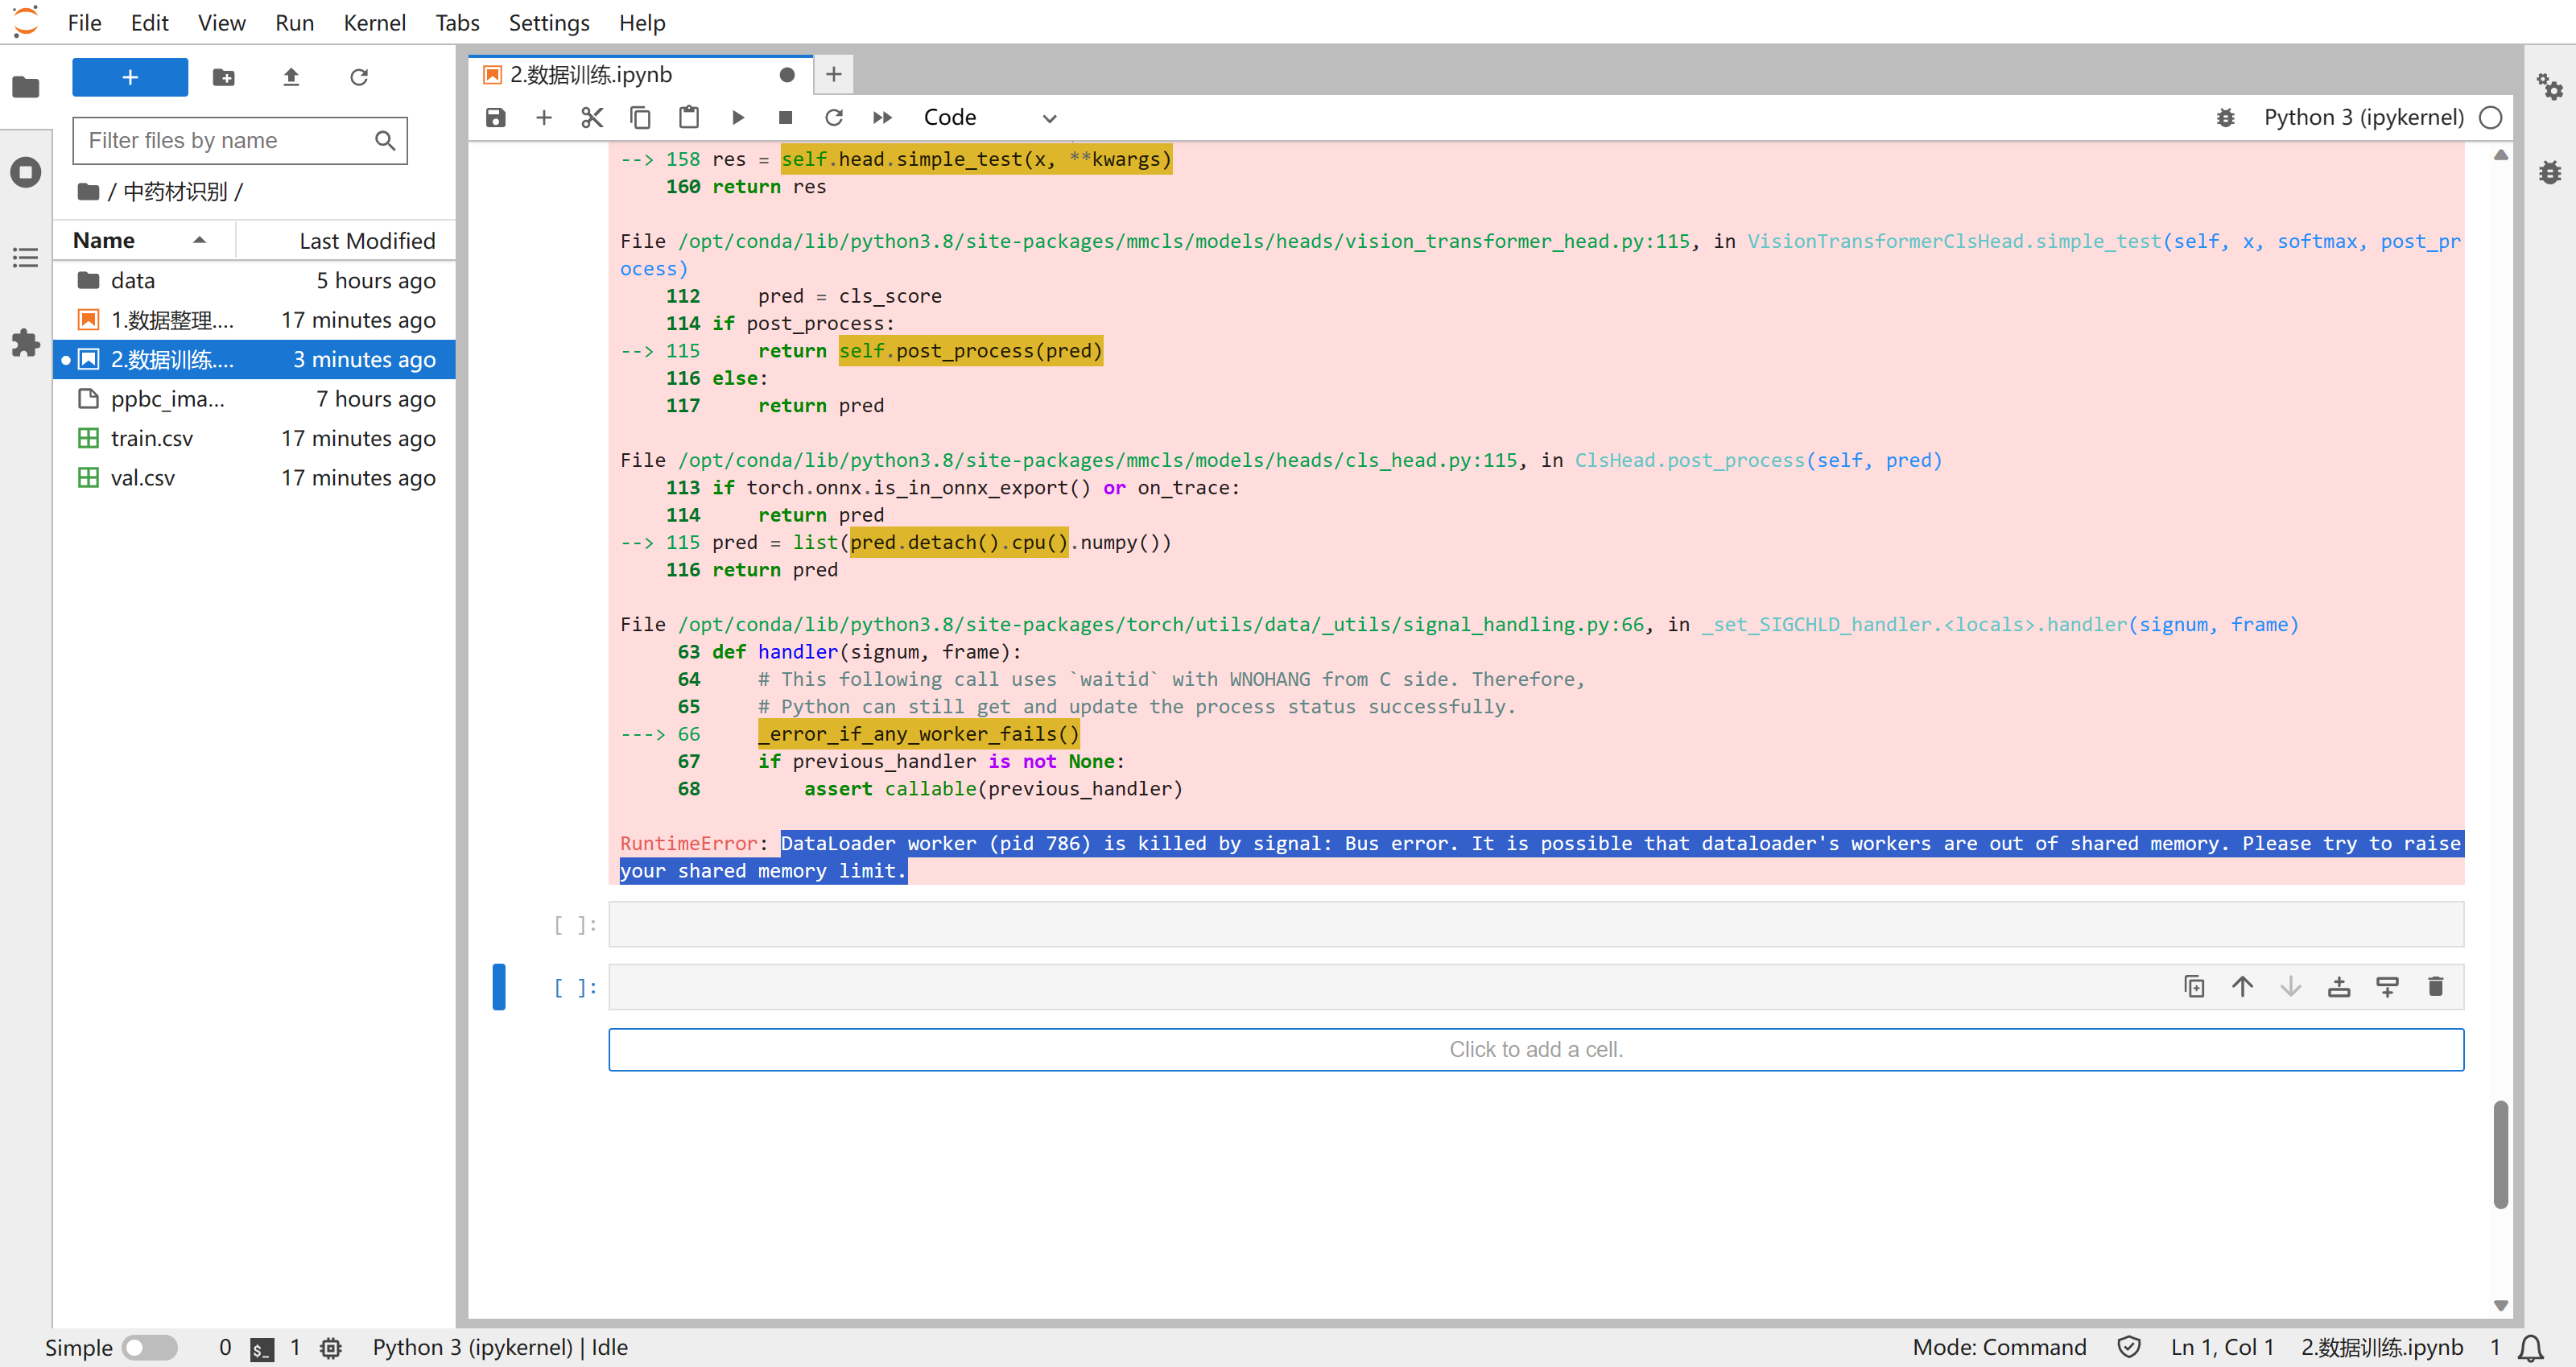Screen dimensions: 2576x1367
Task: Open the Kernel menu
Action: 374,22
